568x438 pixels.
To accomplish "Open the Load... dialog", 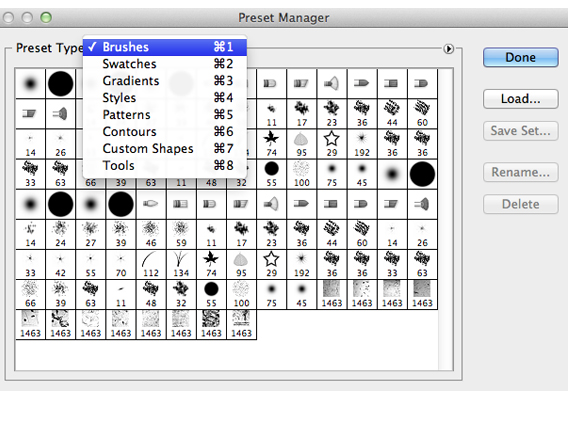I will click(x=521, y=99).
